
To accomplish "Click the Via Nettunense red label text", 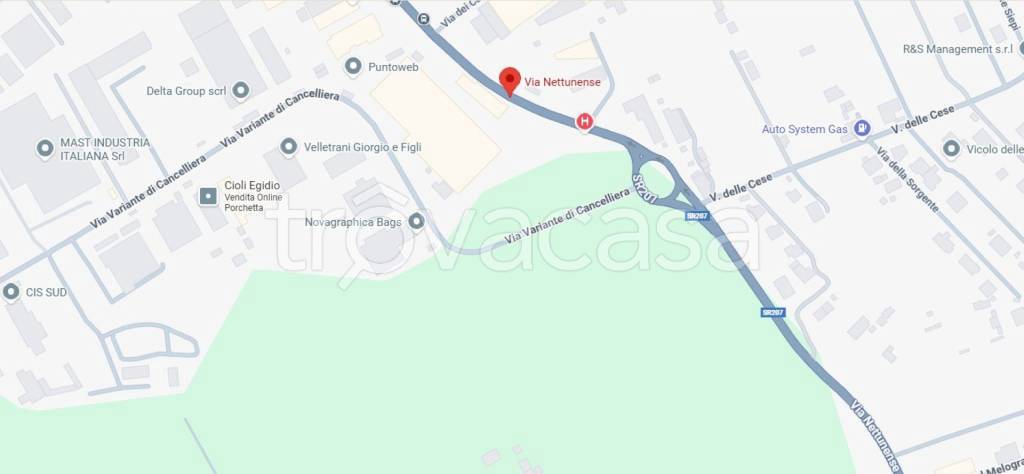I will (x=562, y=82).
